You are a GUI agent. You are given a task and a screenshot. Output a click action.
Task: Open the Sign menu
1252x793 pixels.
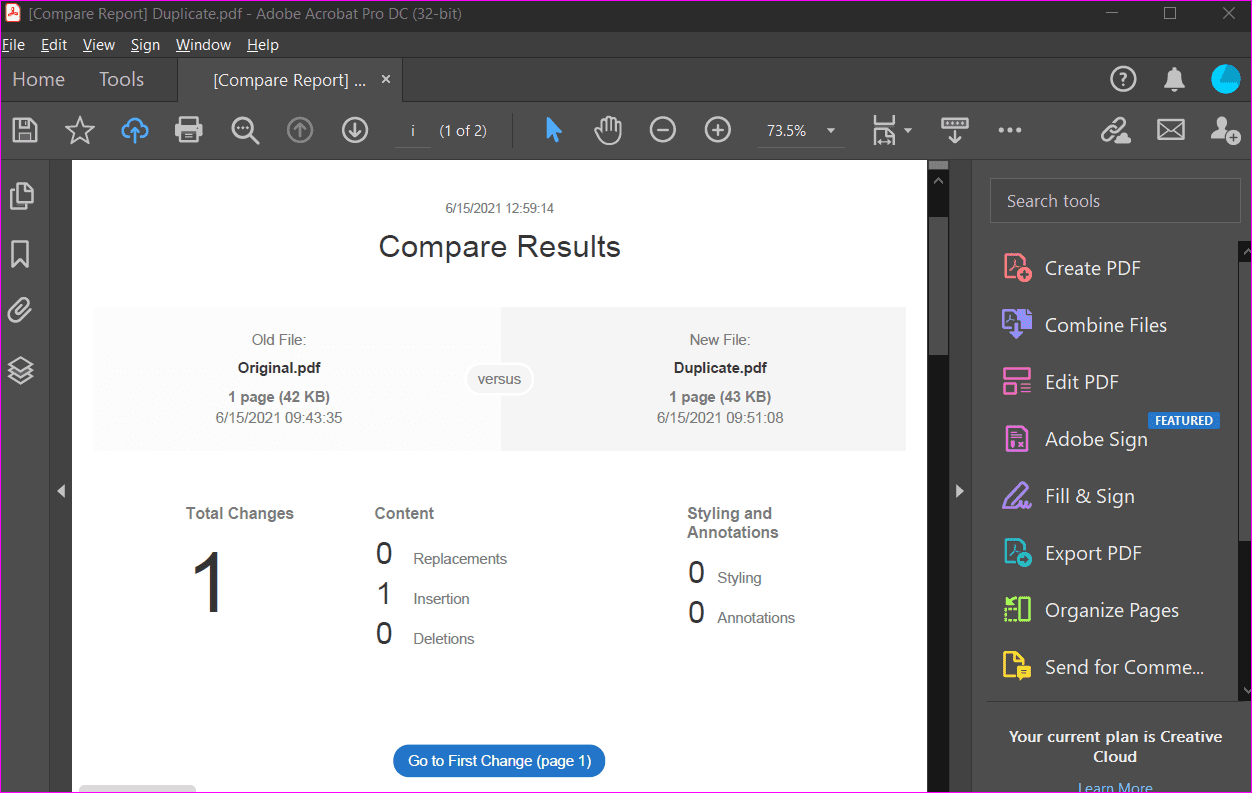(x=145, y=45)
